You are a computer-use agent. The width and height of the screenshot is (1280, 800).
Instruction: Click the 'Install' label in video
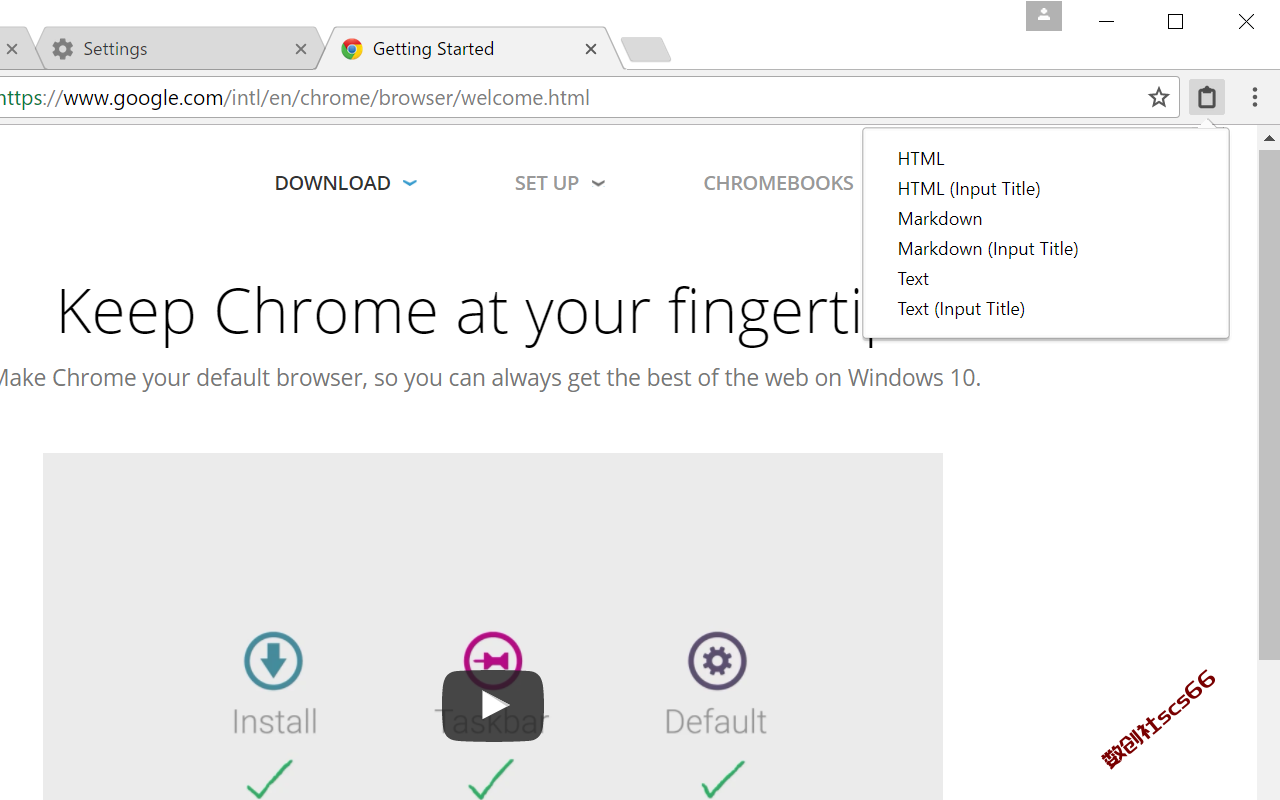tap(275, 721)
